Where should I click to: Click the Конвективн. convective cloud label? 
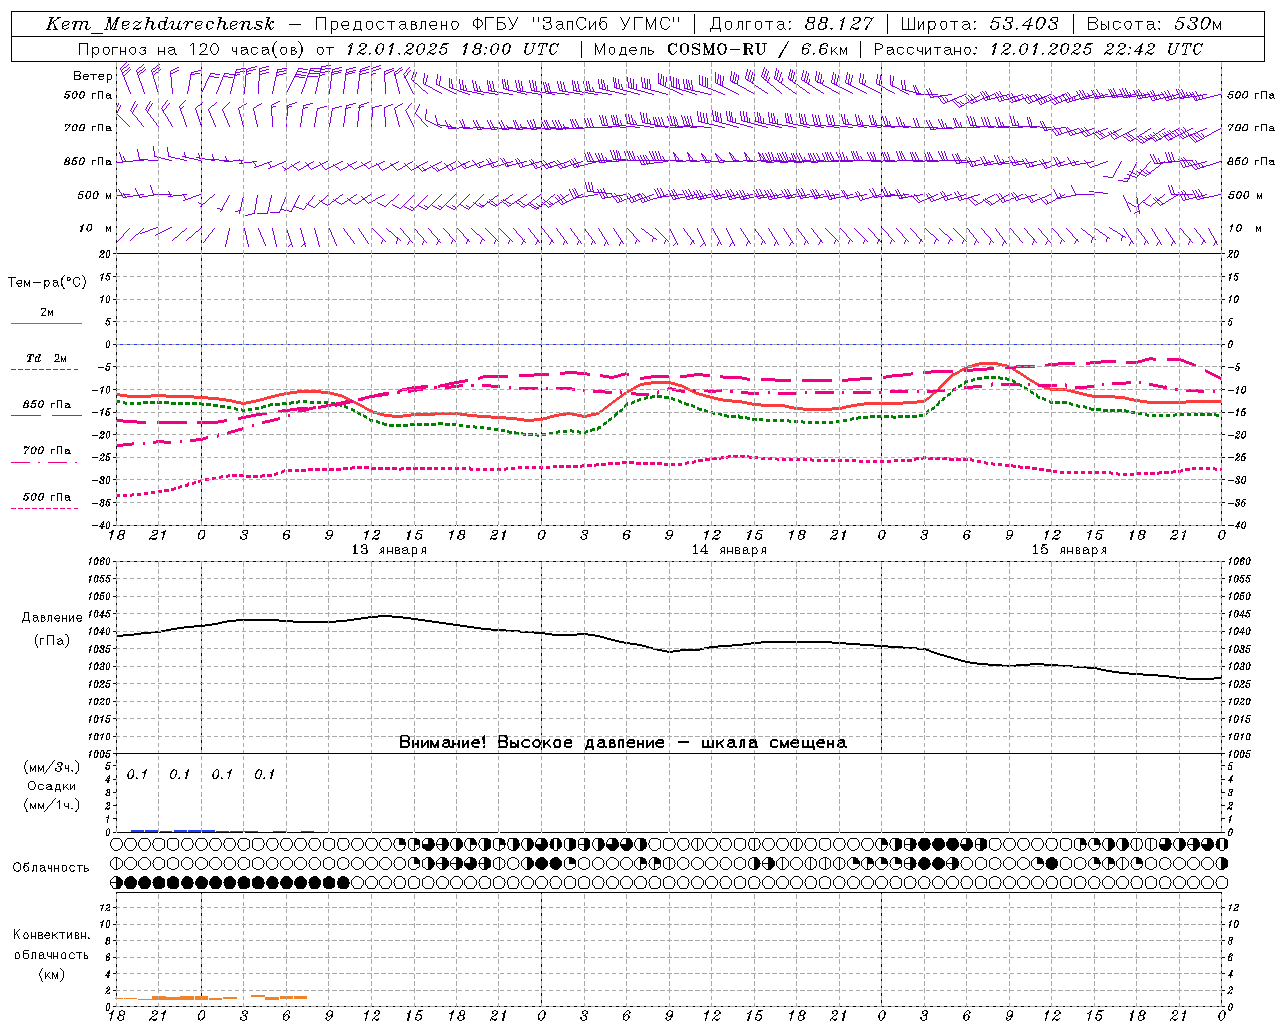pos(51,935)
